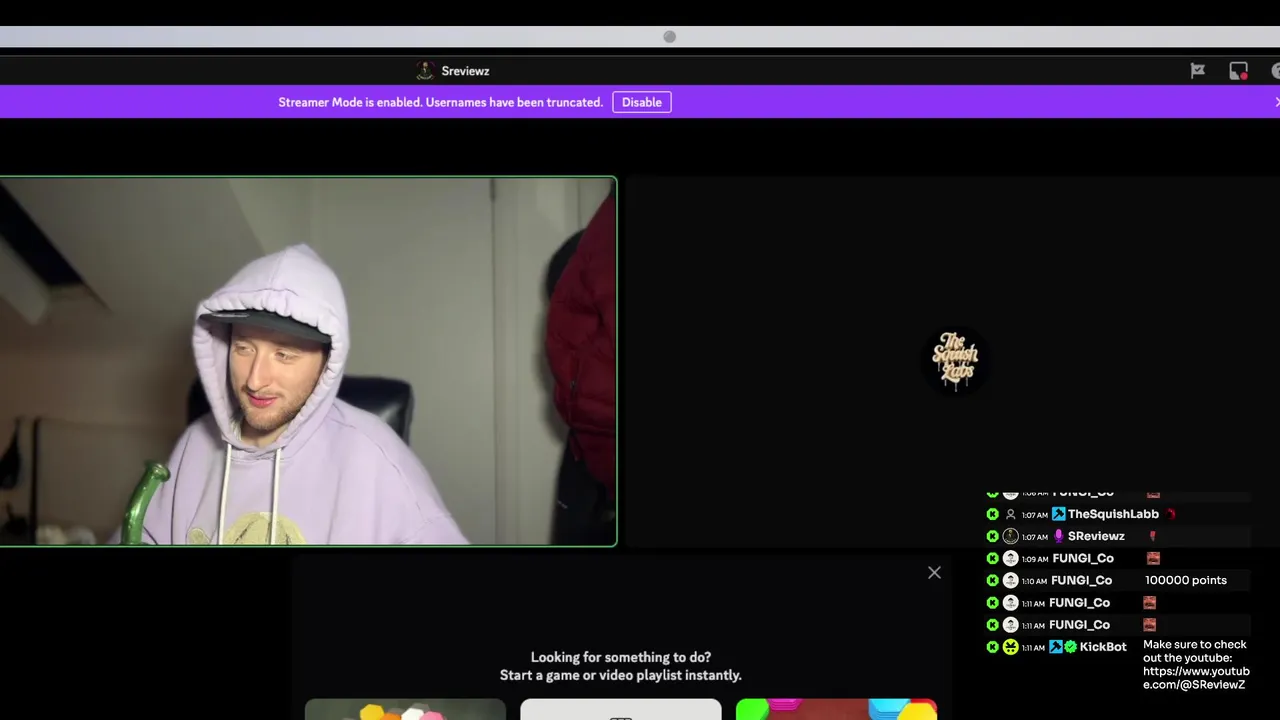The height and width of the screenshot is (720, 1280).
Task: Click moderator badge beside TheSquishLabb
Action: point(1058,514)
